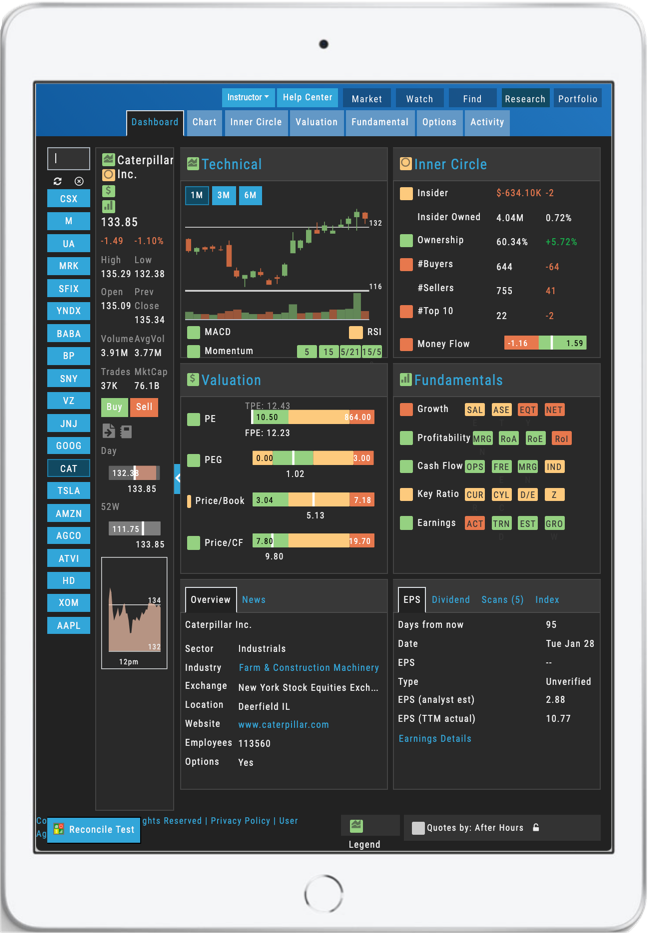Image resolution: width=648 pixels, height=934 pixels.
Task: Open the Activity tab
Action: pos(487,122)
